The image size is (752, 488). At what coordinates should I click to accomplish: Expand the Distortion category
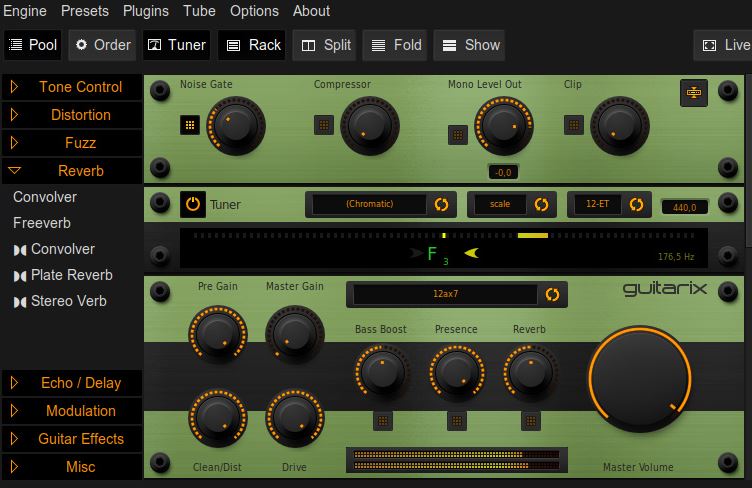click(72, 115)
